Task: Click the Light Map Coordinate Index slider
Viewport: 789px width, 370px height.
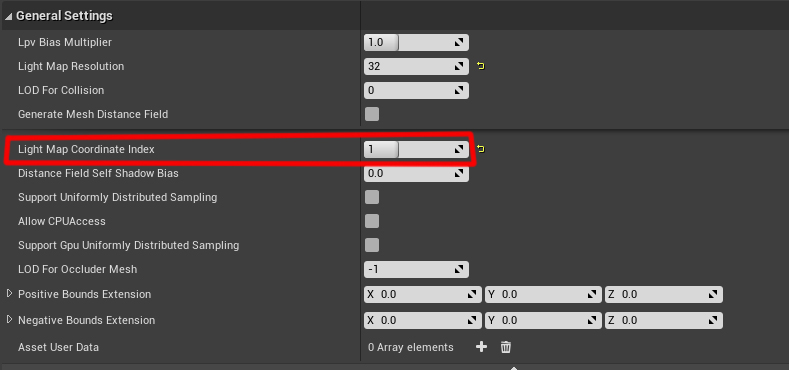Action: pyautogui.click(x=416, y=149)
